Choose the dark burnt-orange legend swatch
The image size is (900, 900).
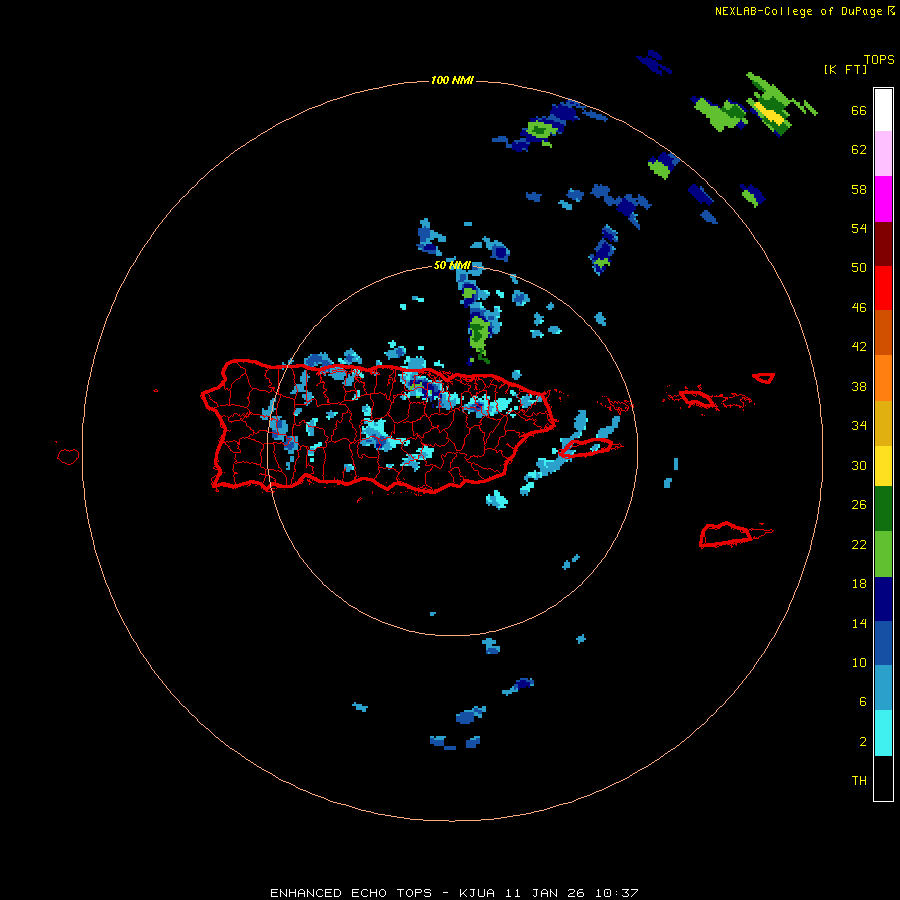click(x=883, y=333)
